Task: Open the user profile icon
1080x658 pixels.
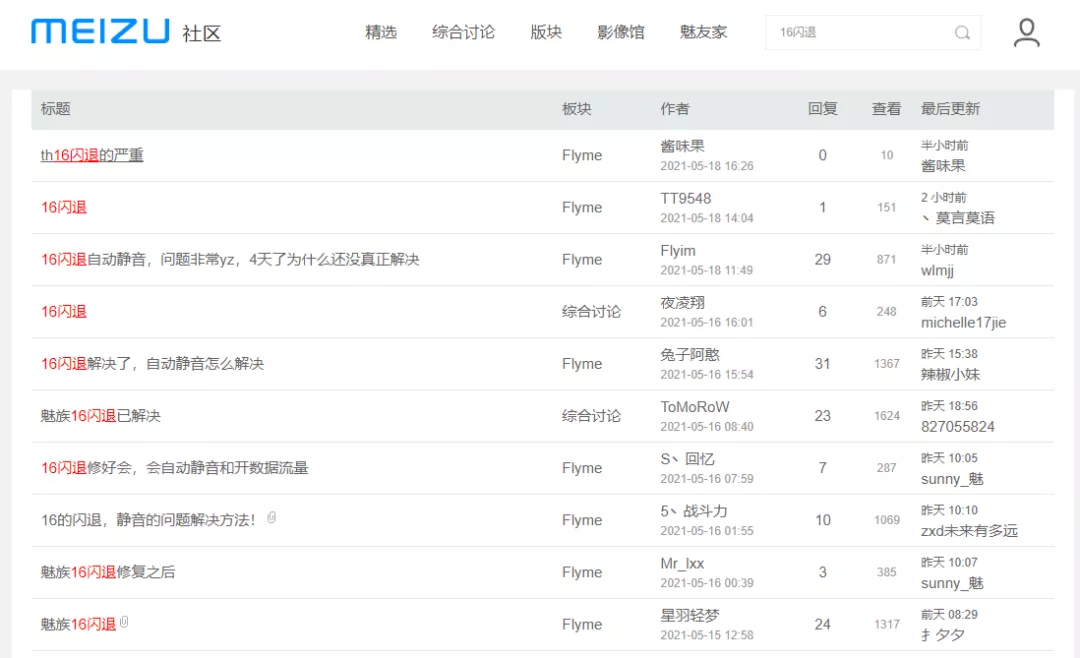Action: click(1026, 32)
